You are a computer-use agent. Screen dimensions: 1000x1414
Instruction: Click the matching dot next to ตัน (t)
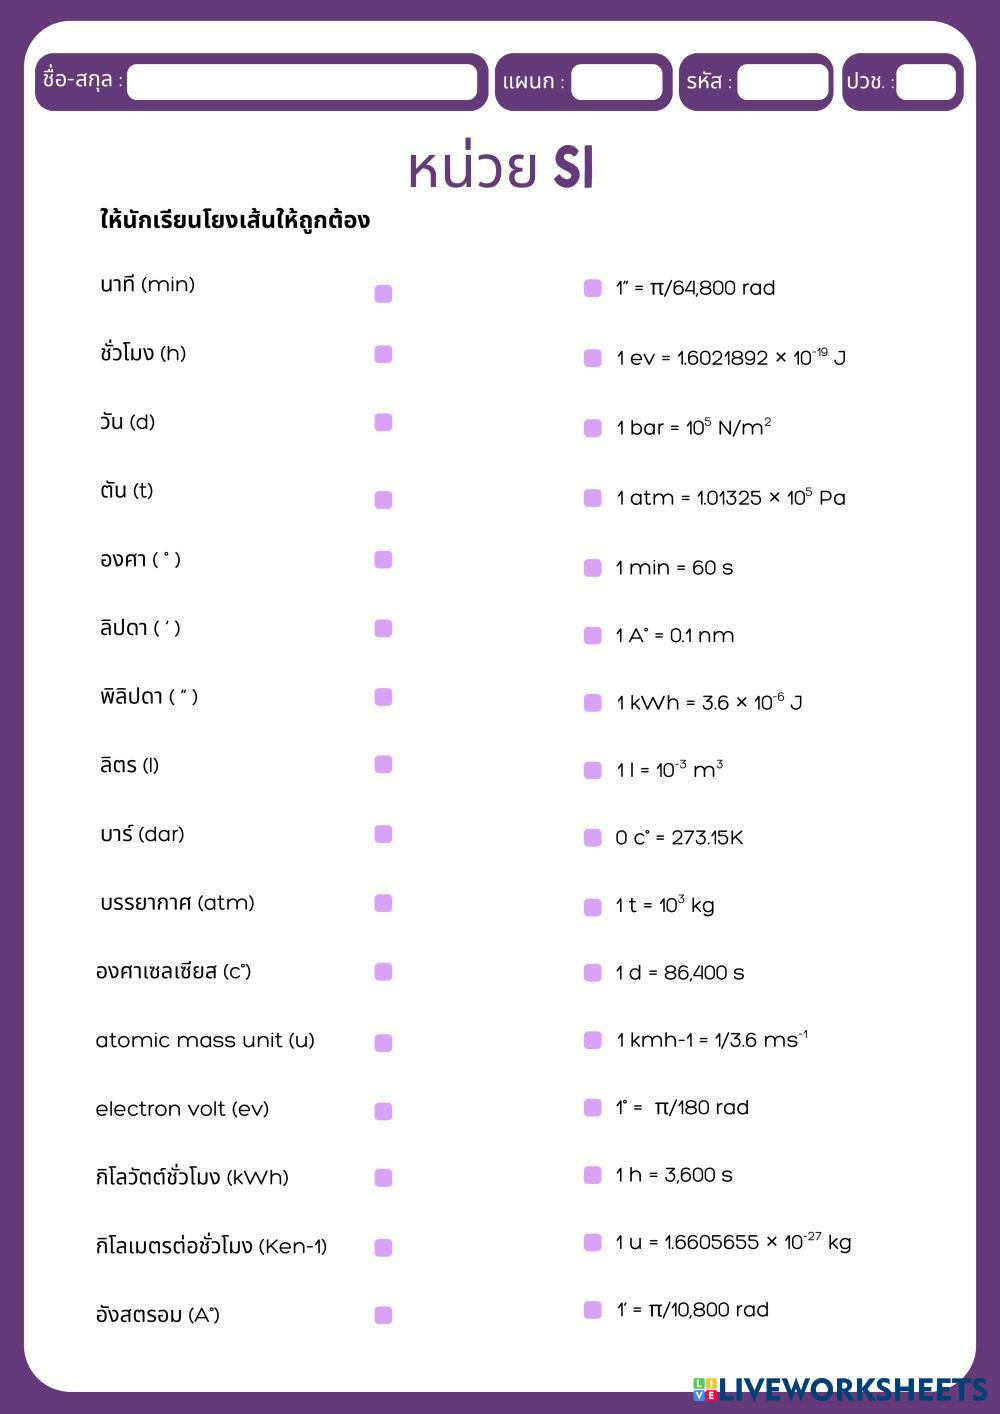(383, 500)
